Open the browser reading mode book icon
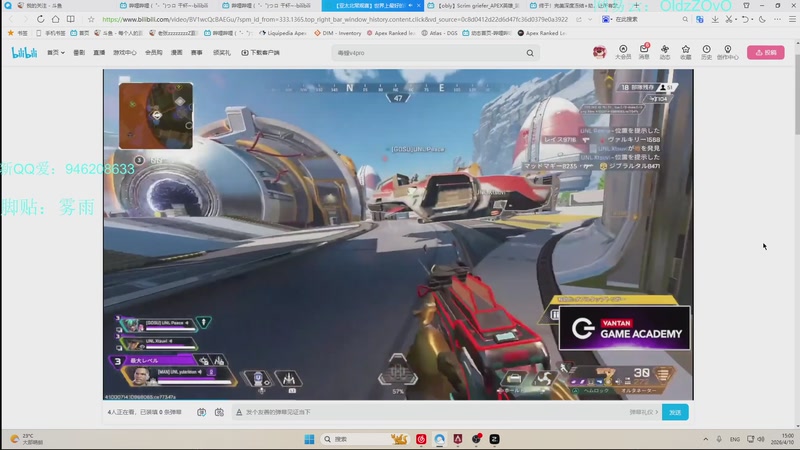 (x=70, y=19)
